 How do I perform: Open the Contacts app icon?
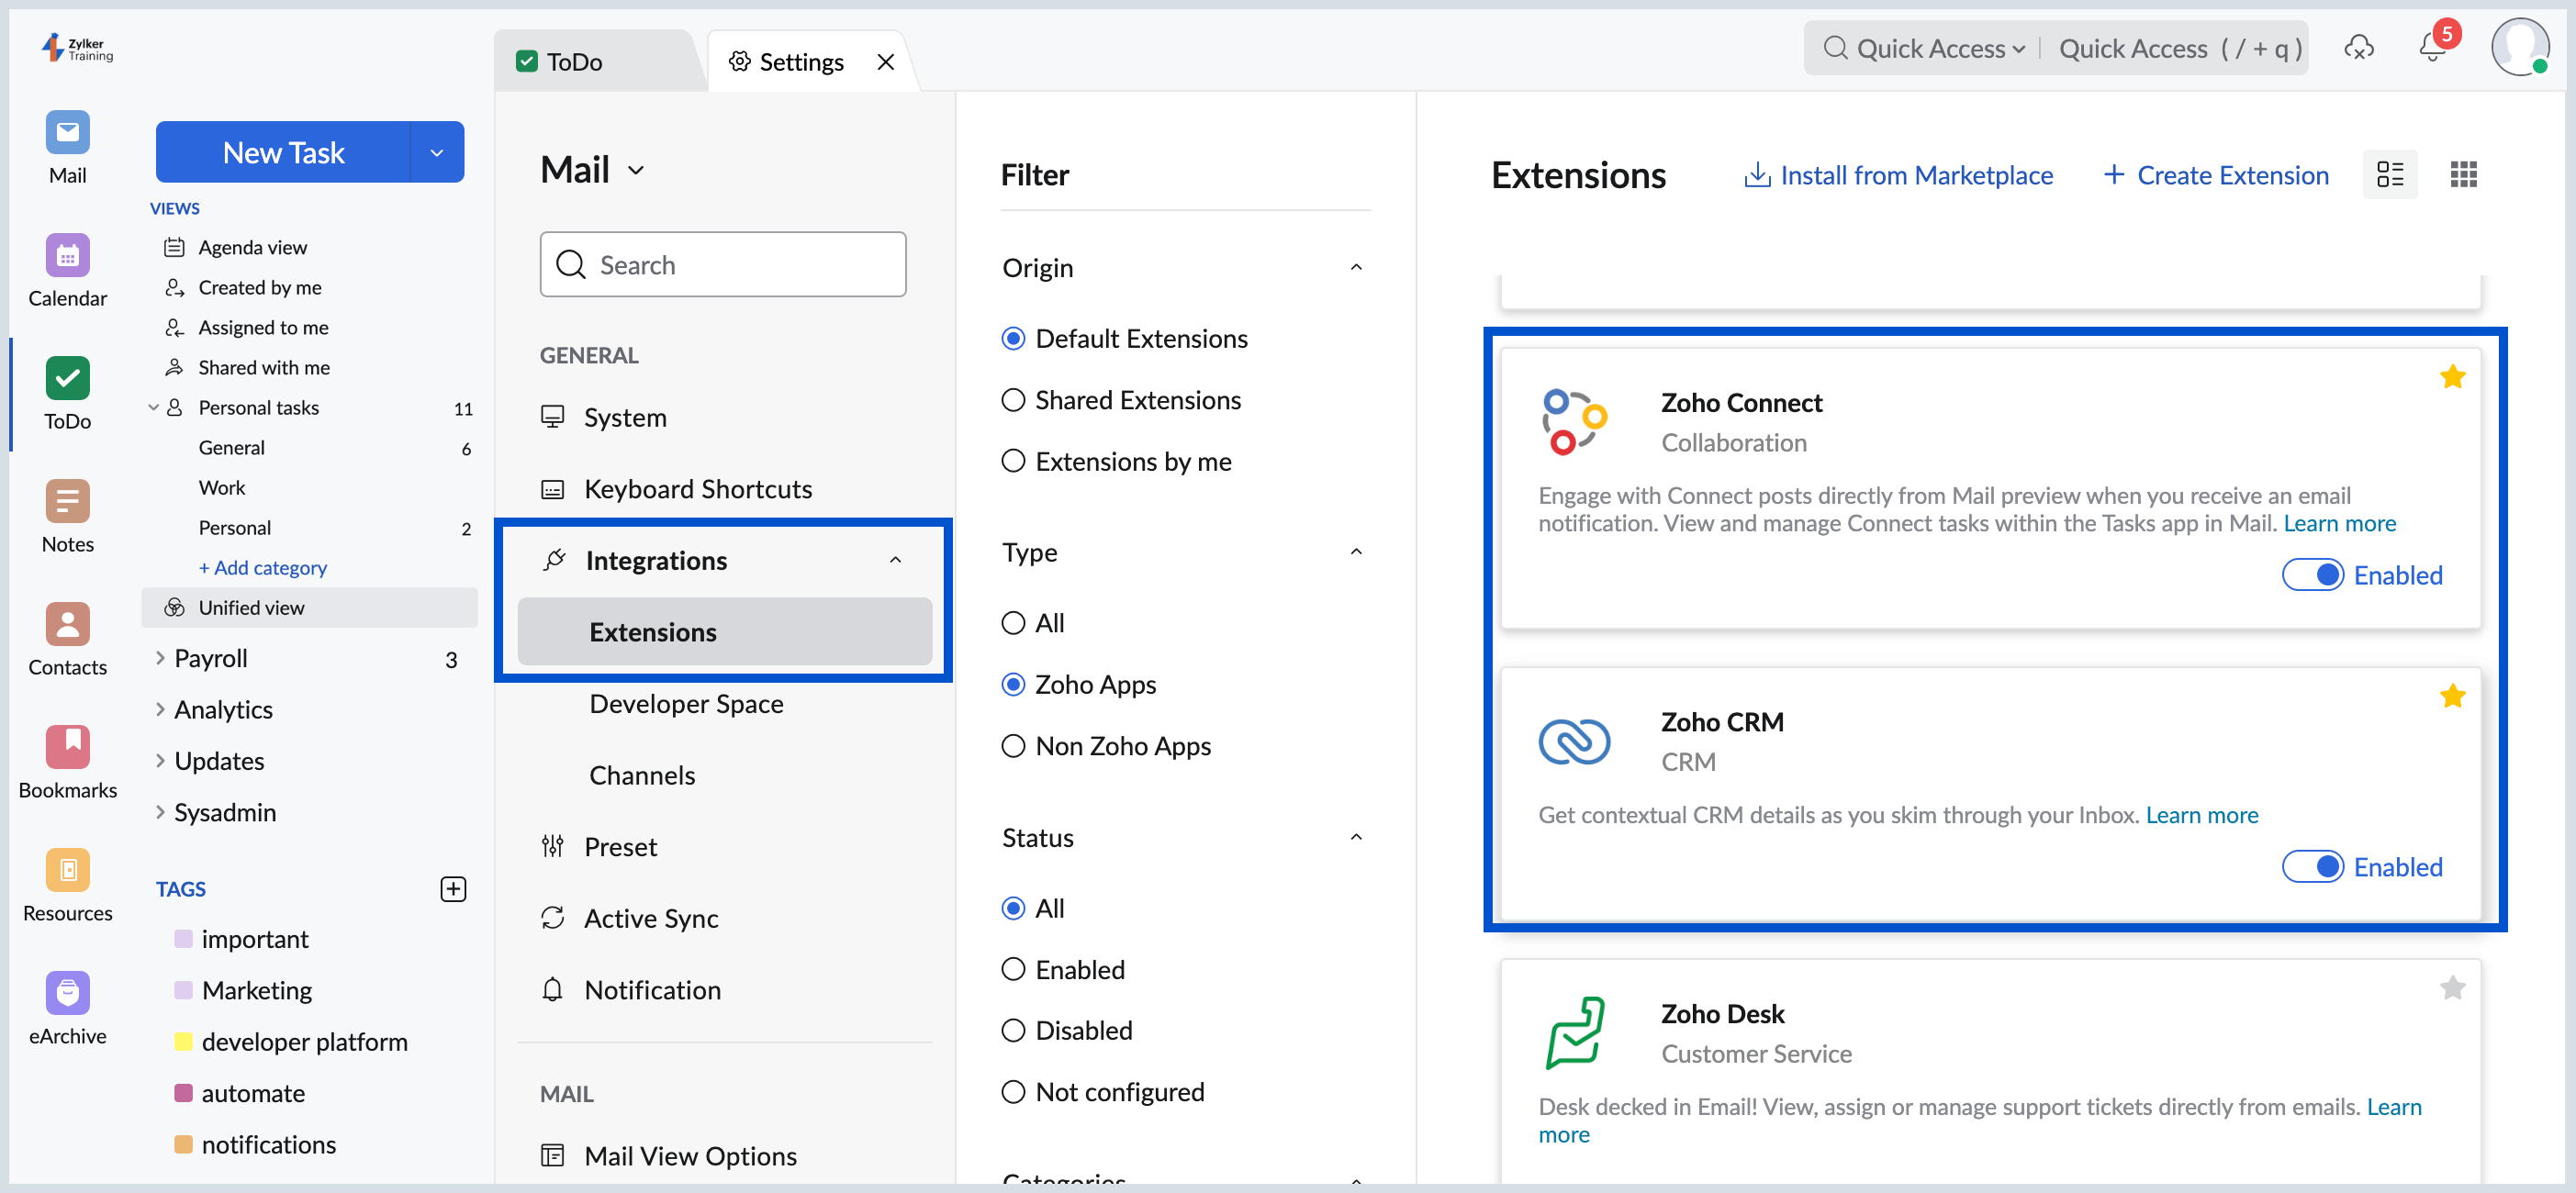tap(67, 624)
